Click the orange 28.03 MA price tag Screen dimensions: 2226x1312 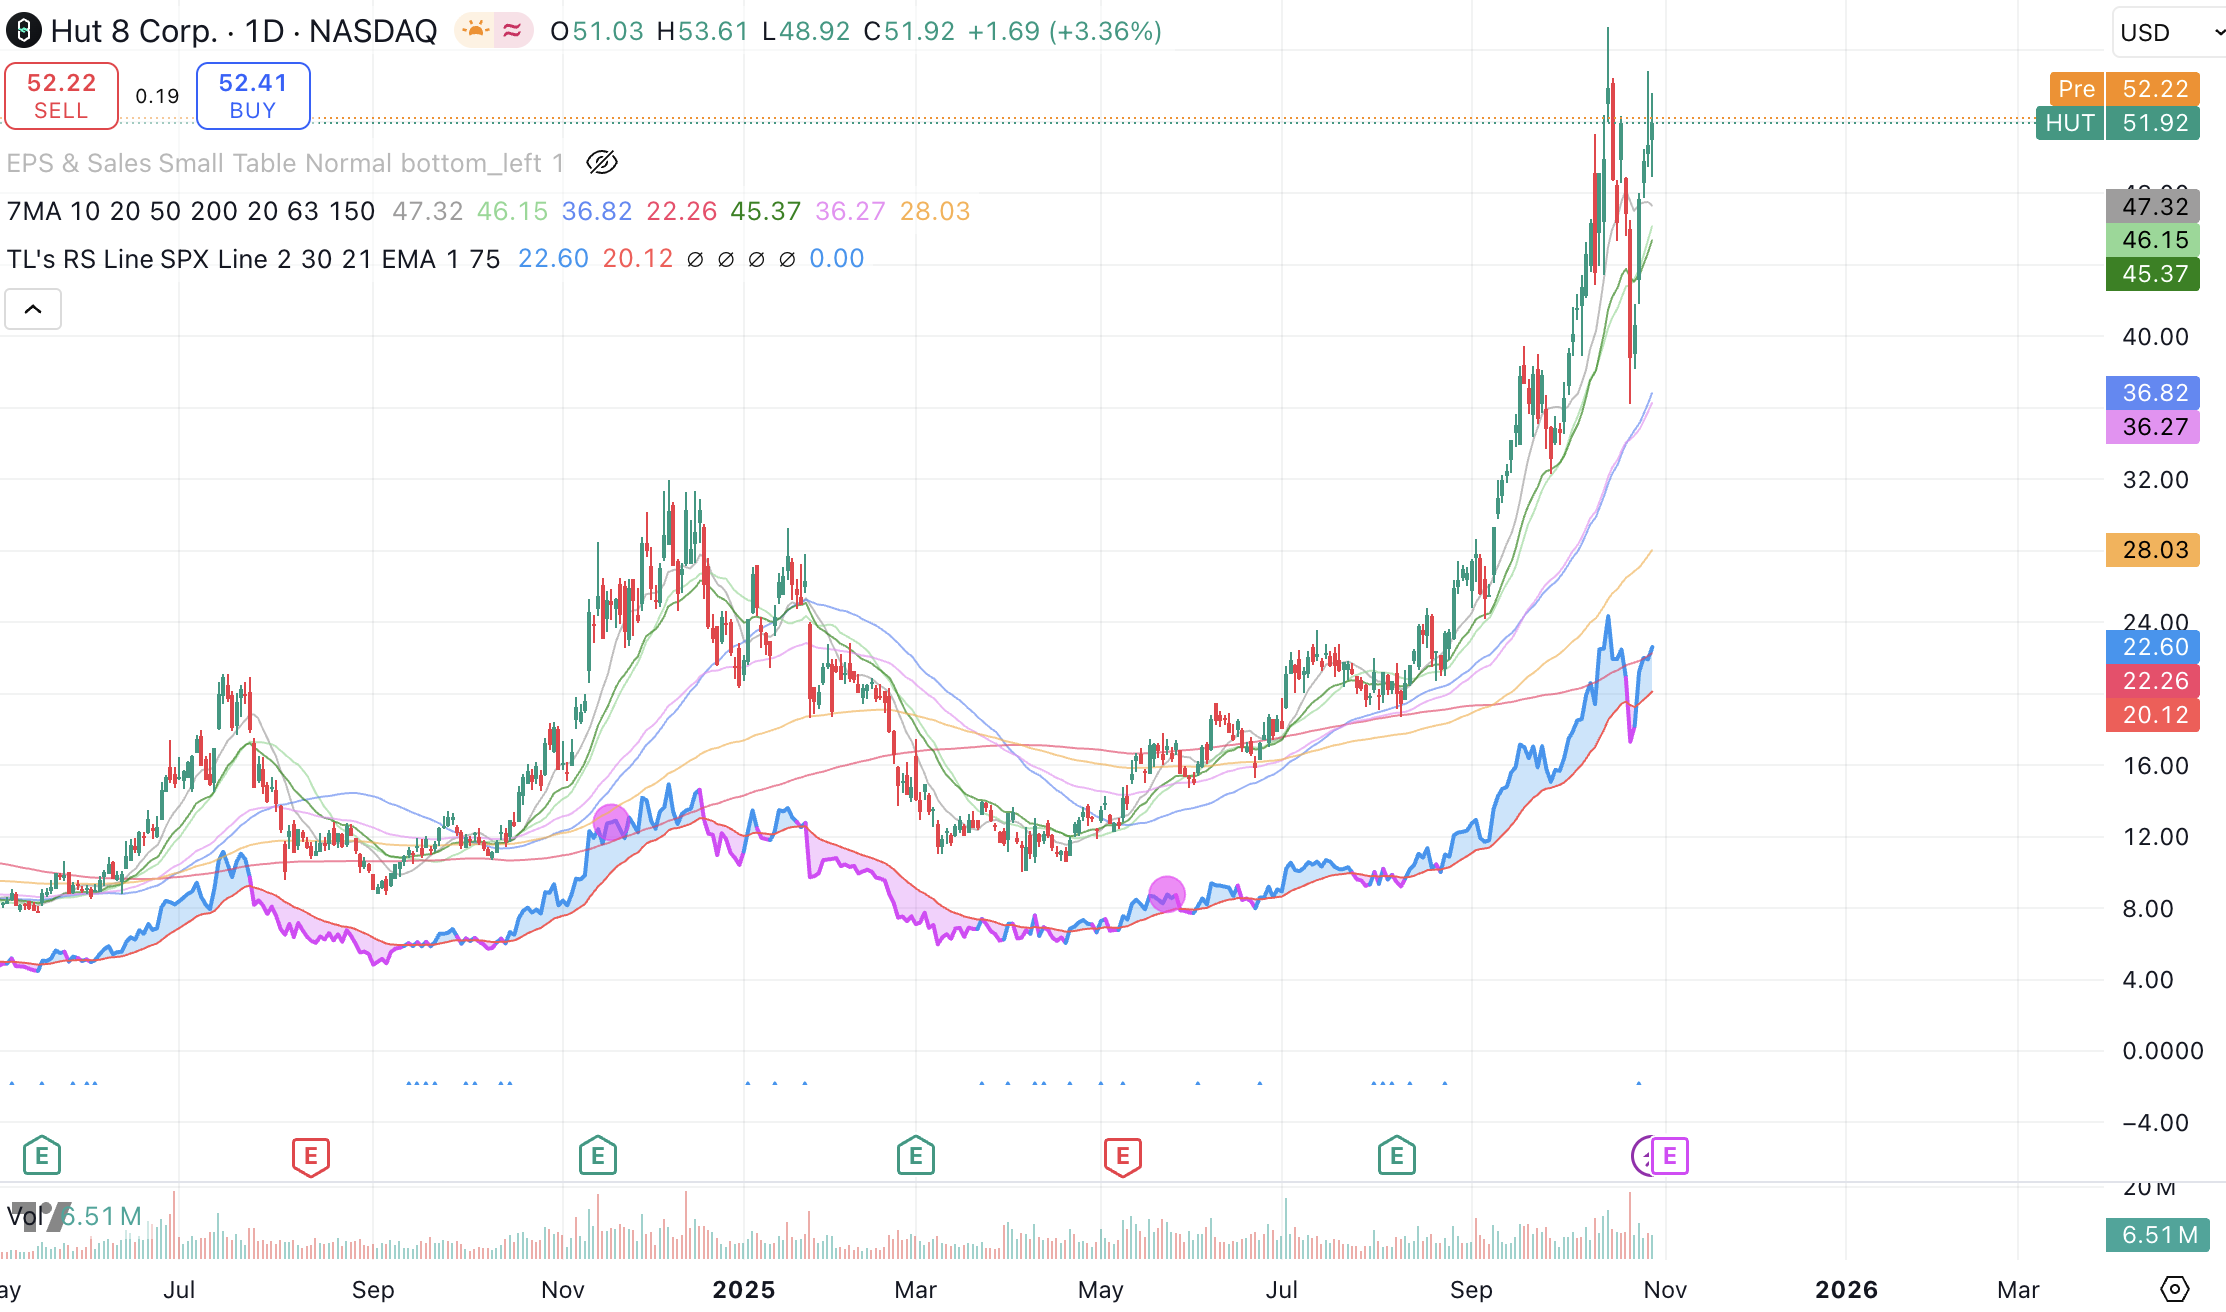pyautogui.click(x=2152, y=550)
